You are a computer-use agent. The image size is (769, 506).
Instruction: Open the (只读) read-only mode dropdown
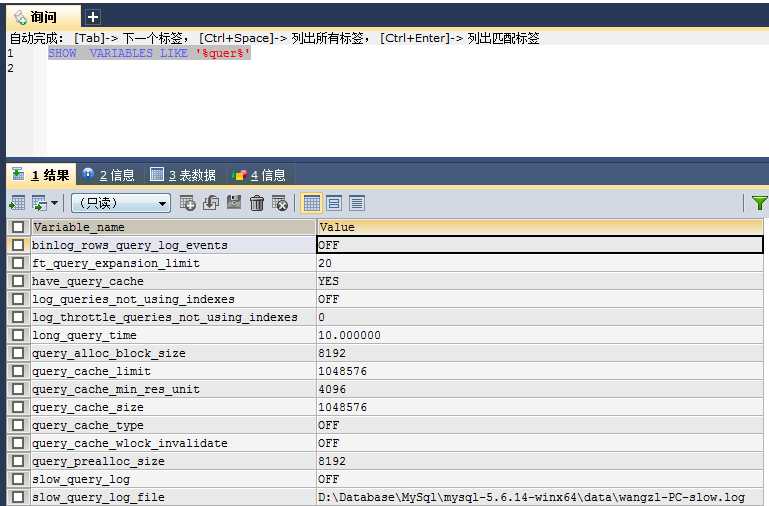click(121, 203)
